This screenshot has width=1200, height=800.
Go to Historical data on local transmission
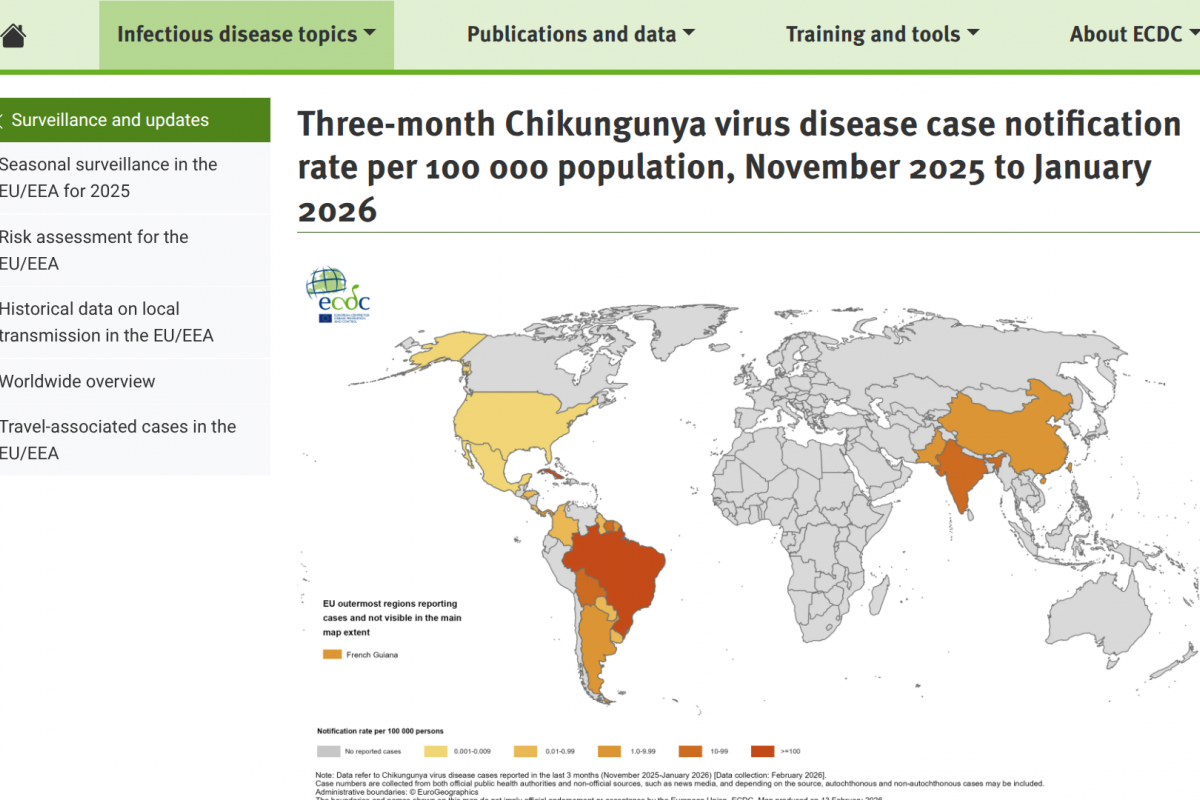(106, 322)
